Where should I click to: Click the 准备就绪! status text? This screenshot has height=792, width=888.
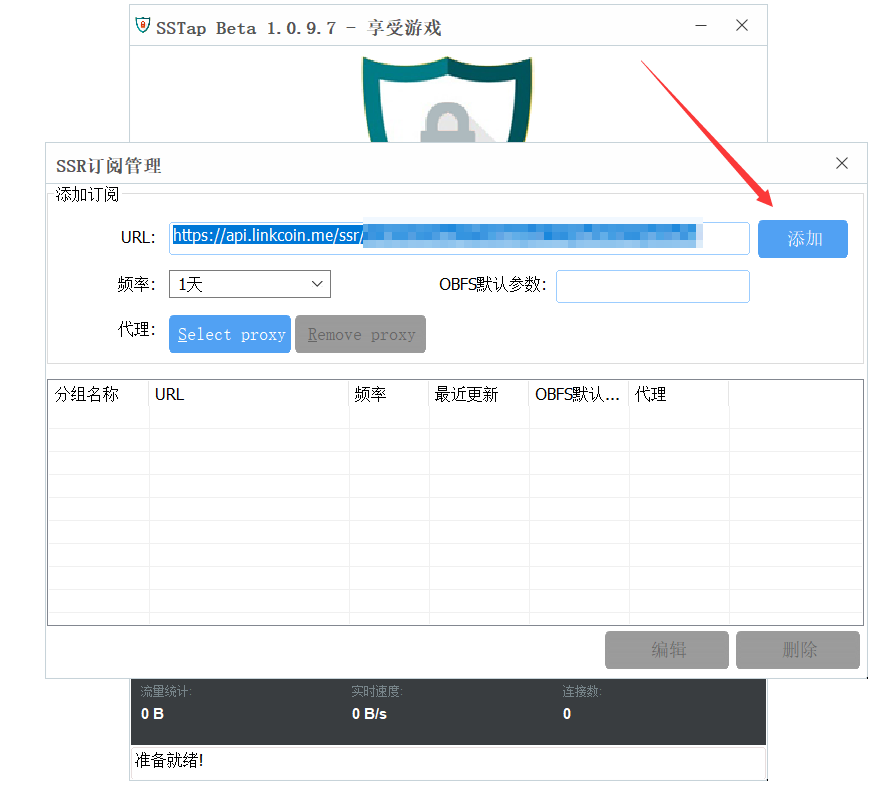coord(169,760)
